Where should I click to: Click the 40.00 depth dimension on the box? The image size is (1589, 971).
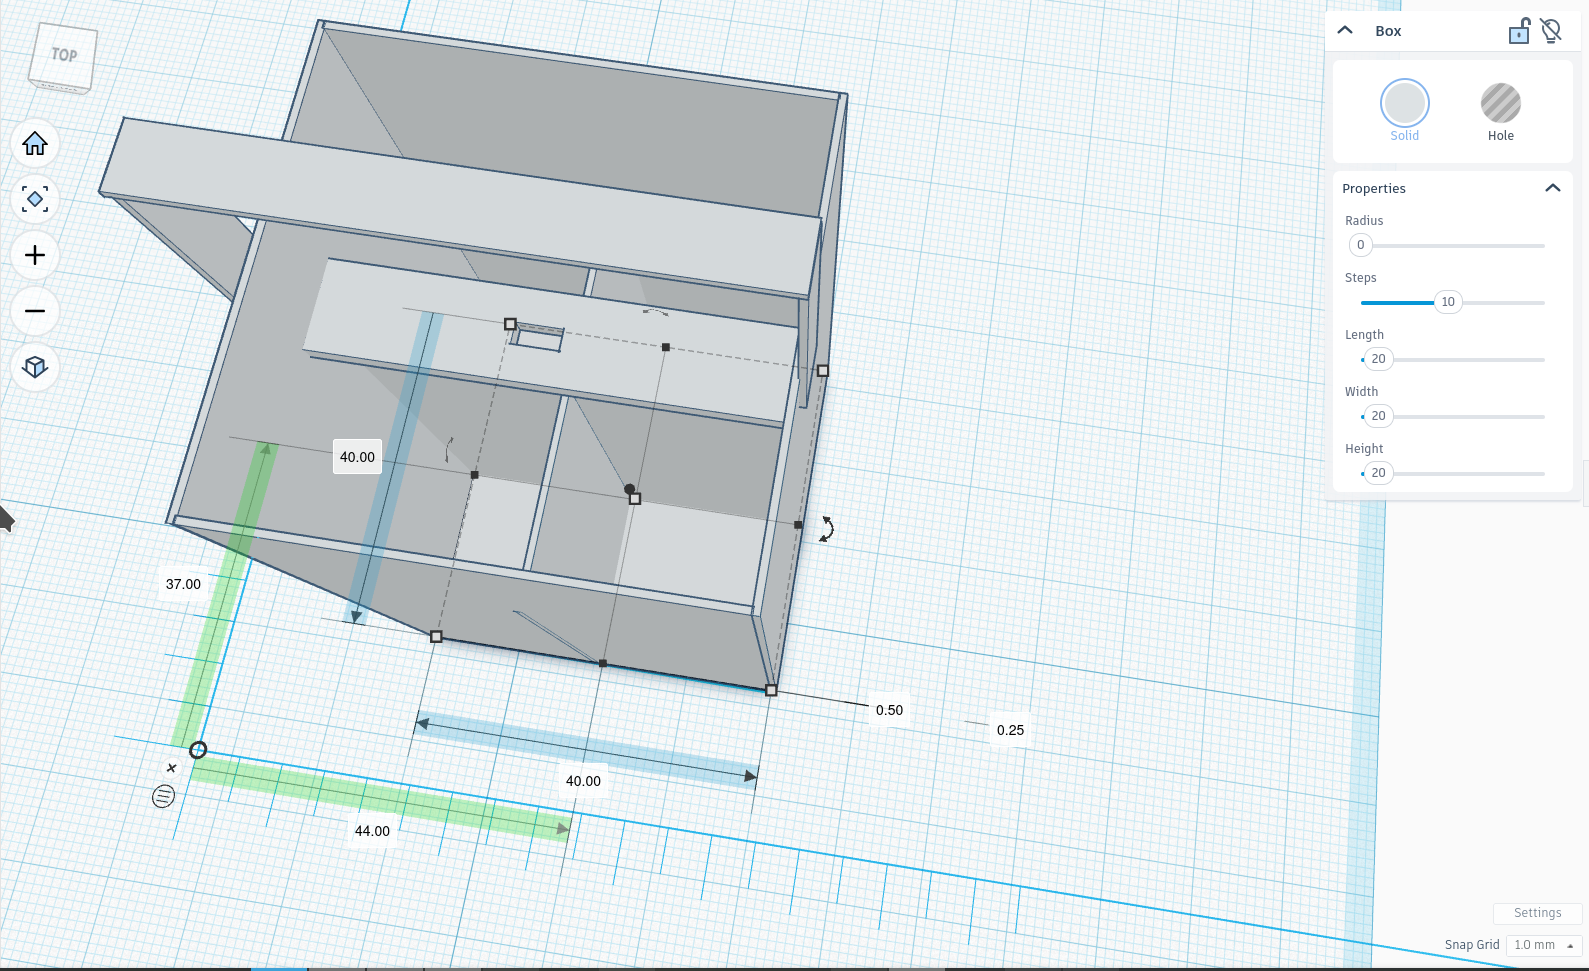pos(357,457)
